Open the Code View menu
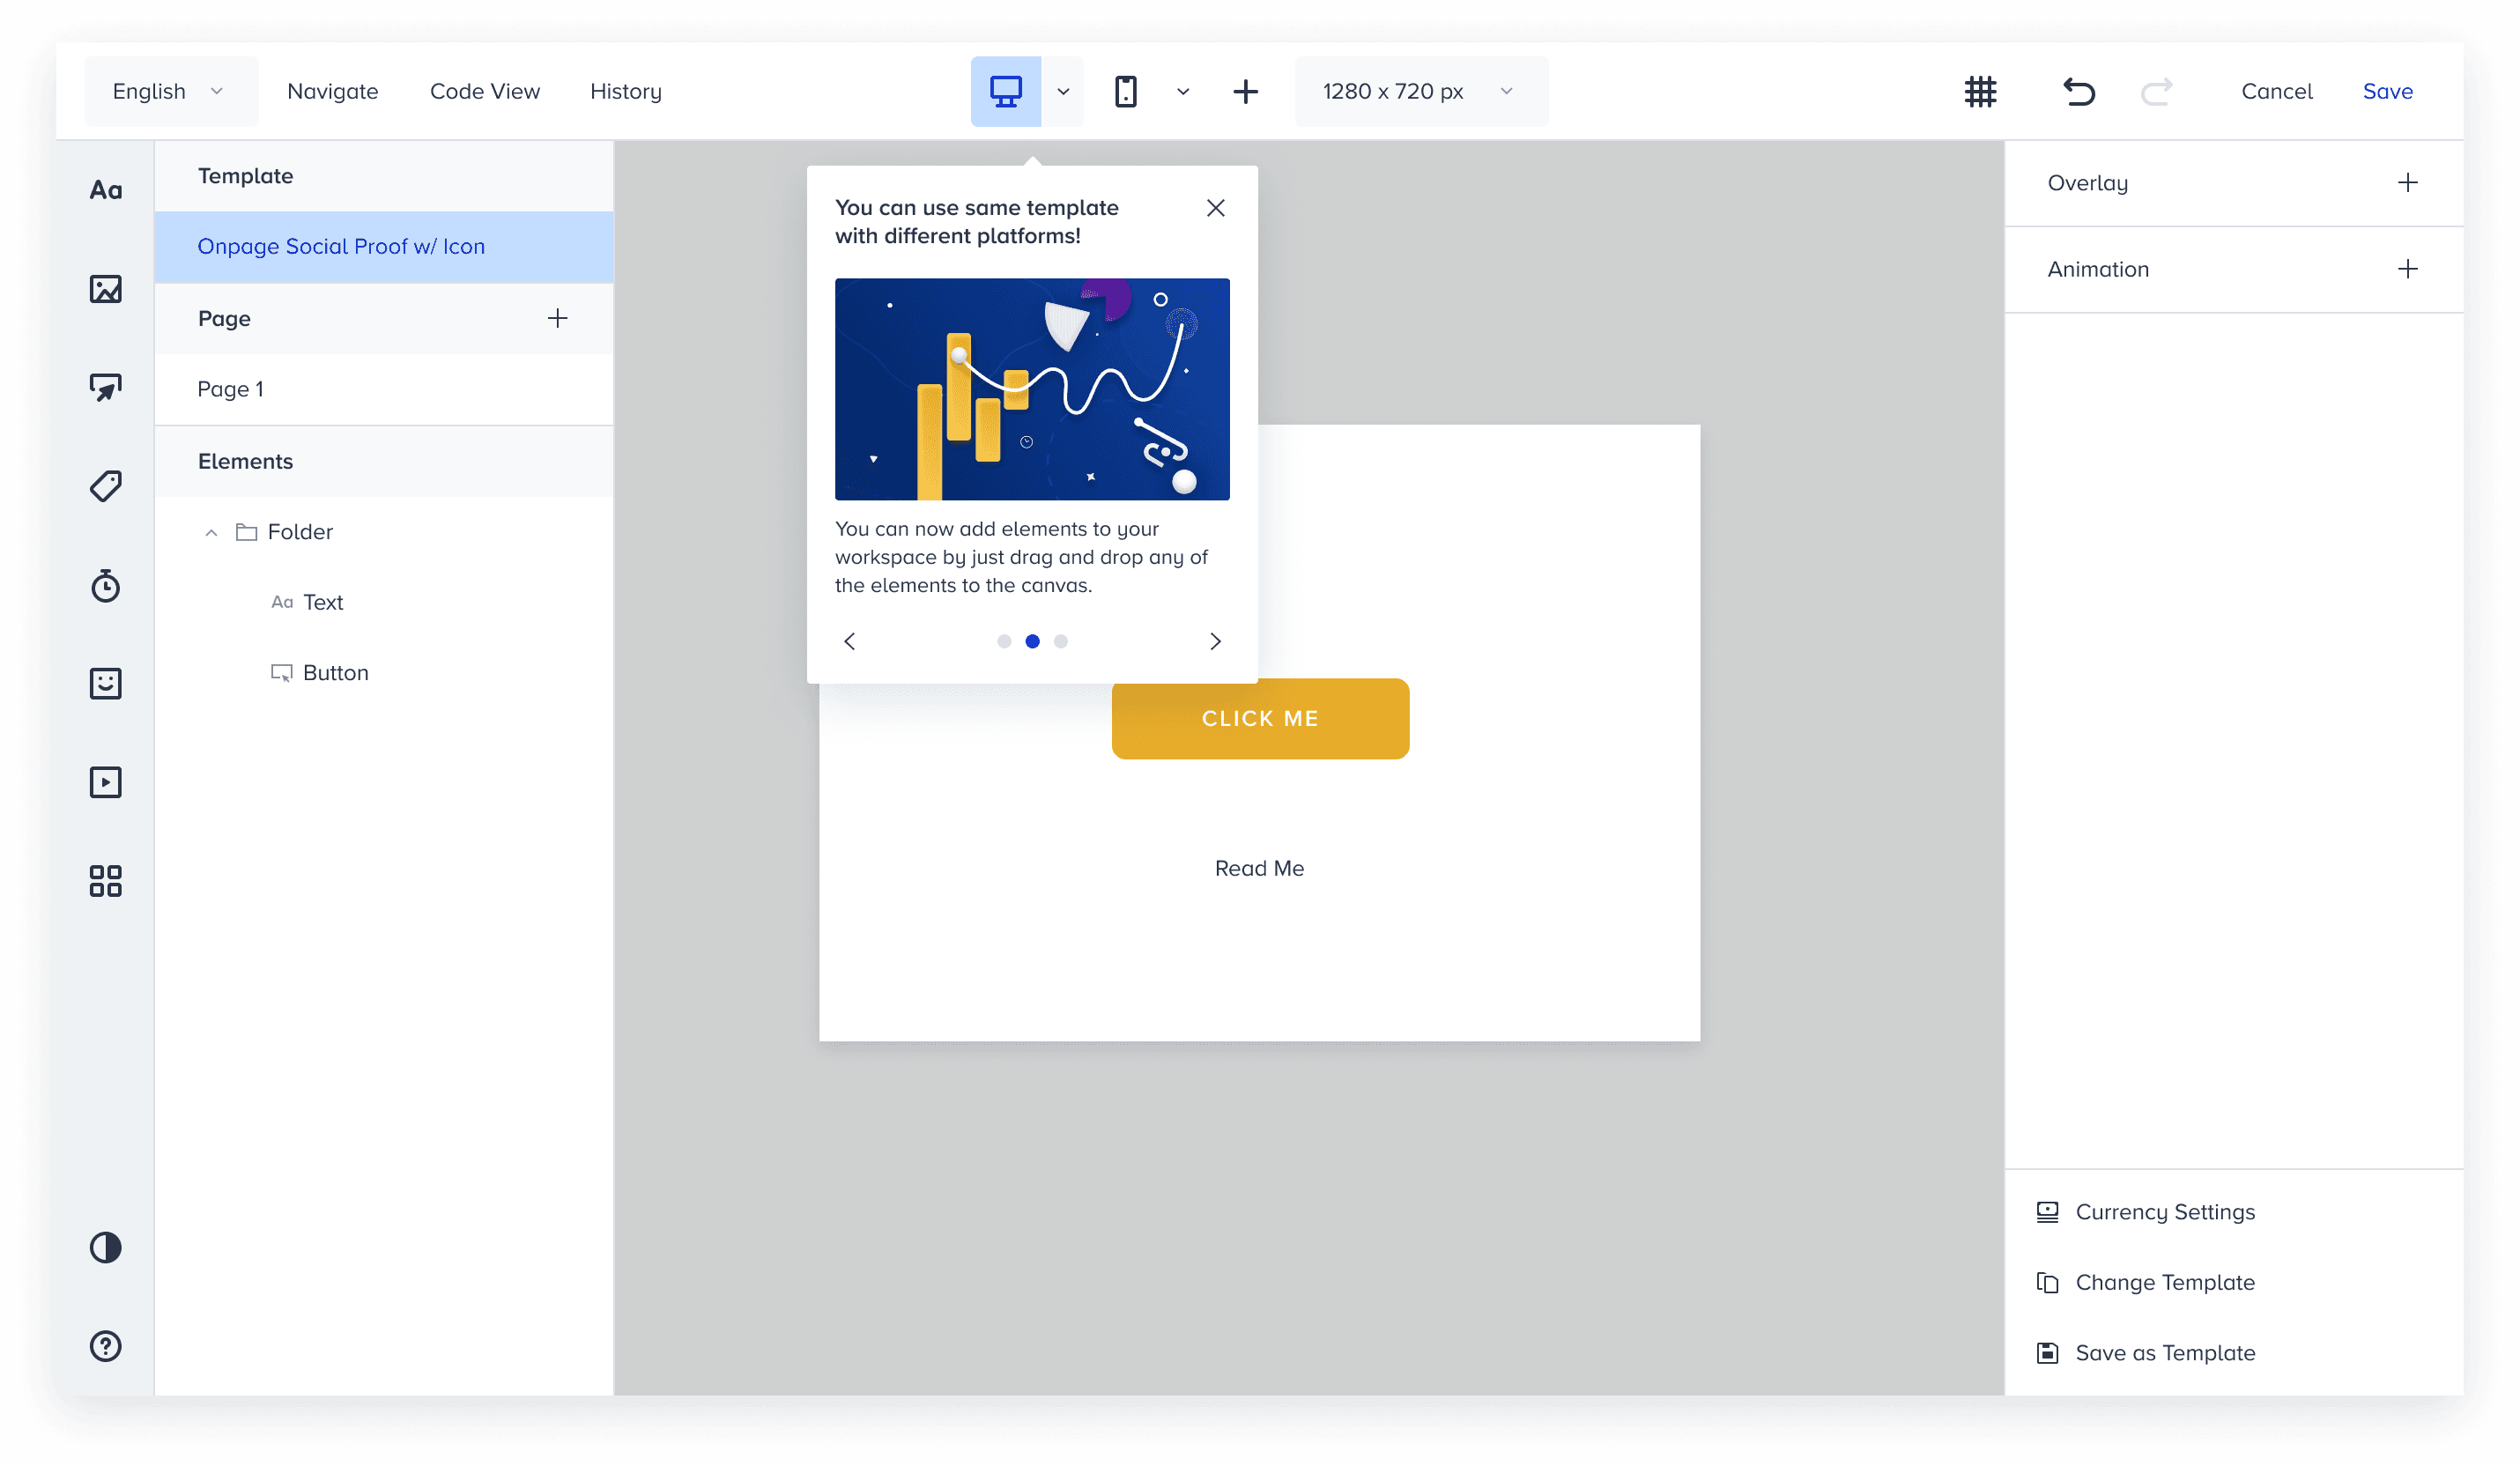 click(x=484, y=91)
